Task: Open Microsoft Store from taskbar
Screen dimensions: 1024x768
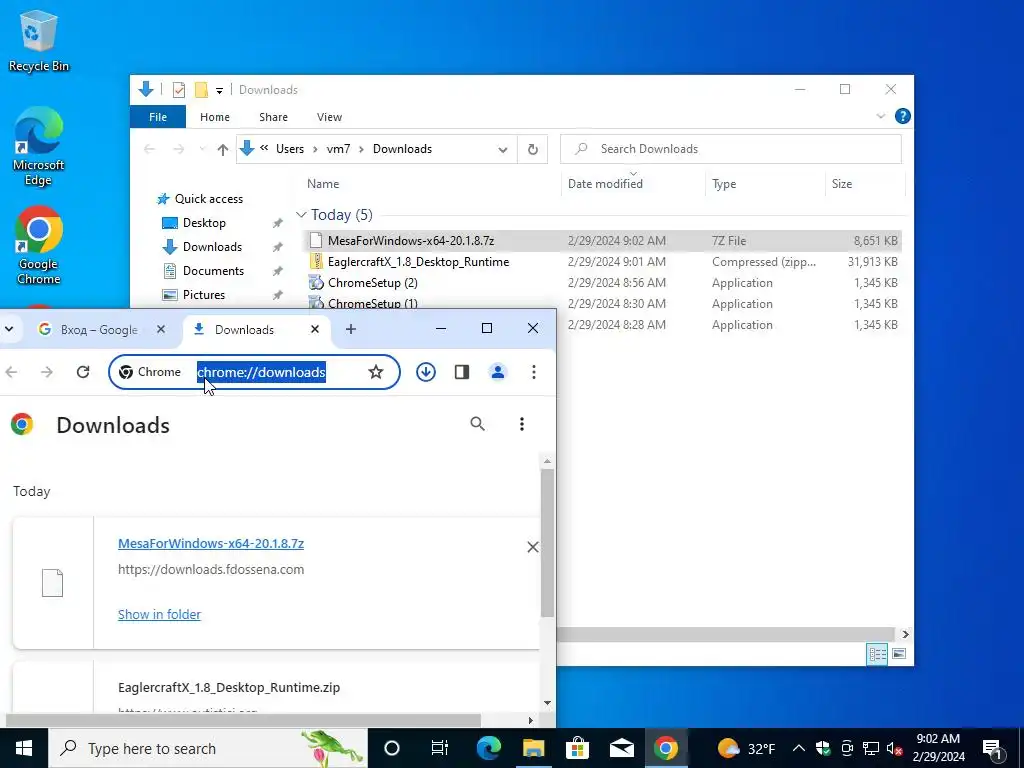Action: 577,748
